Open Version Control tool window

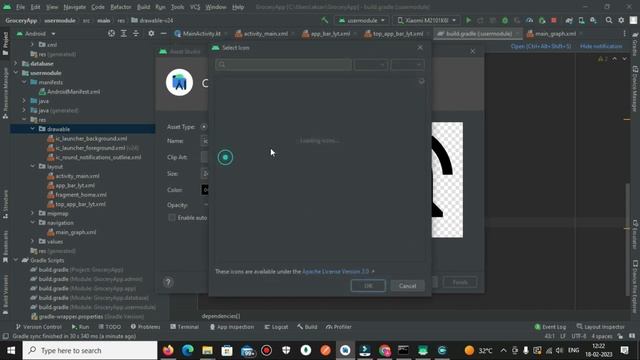[x=38, y=327]
